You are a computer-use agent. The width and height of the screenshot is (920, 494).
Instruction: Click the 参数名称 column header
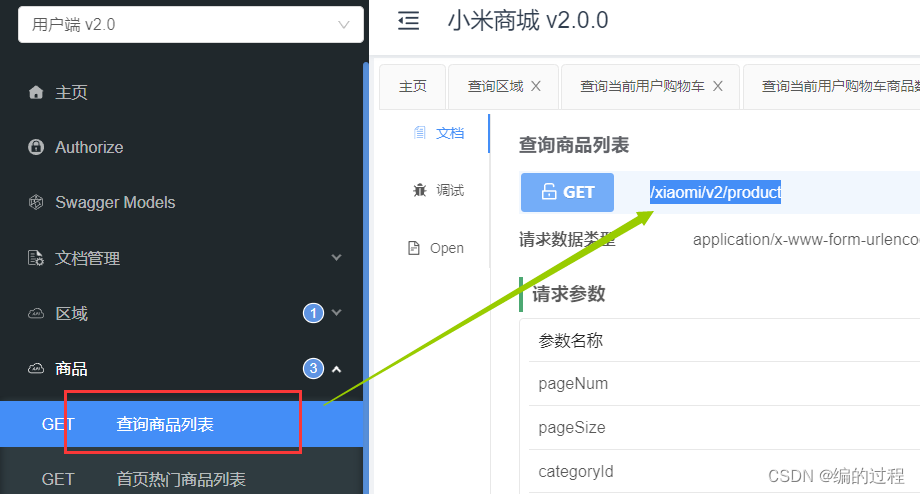[x=571, y=340]
